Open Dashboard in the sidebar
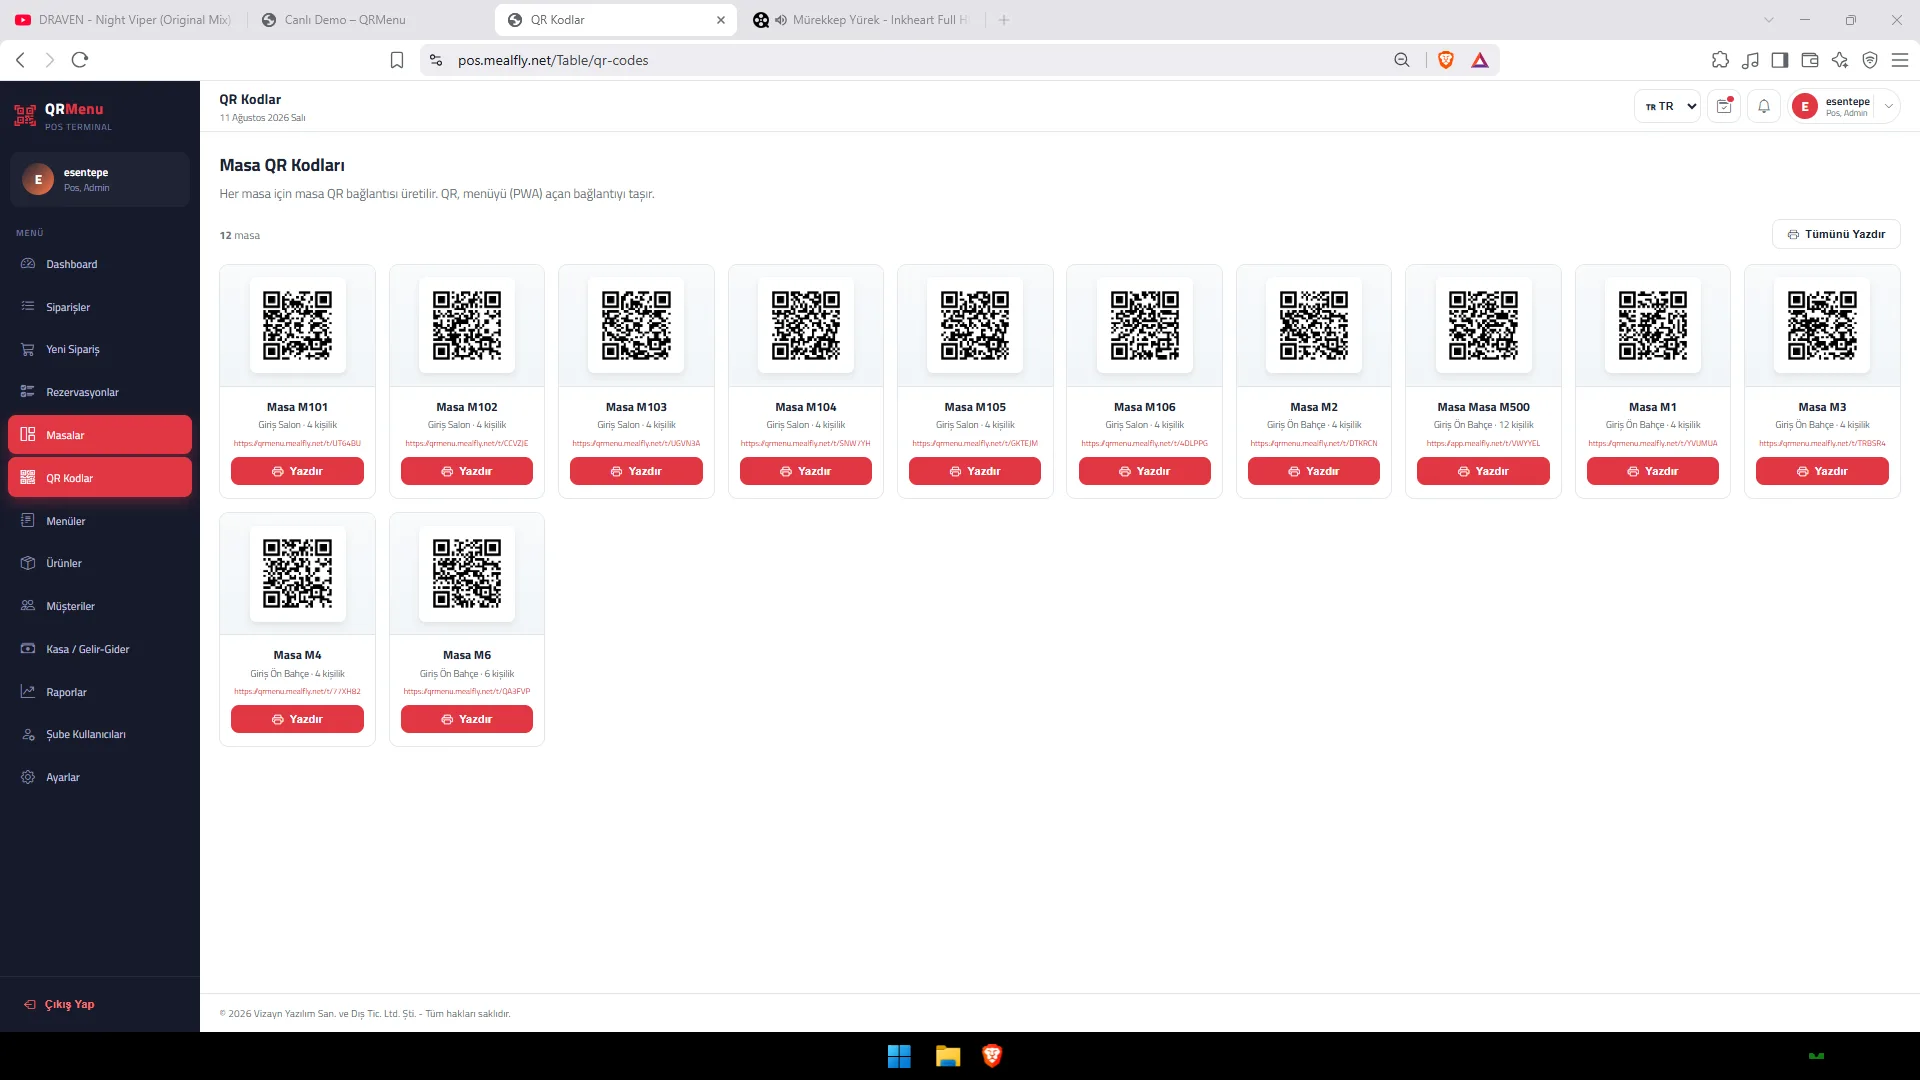 click(x=100, y=264)
